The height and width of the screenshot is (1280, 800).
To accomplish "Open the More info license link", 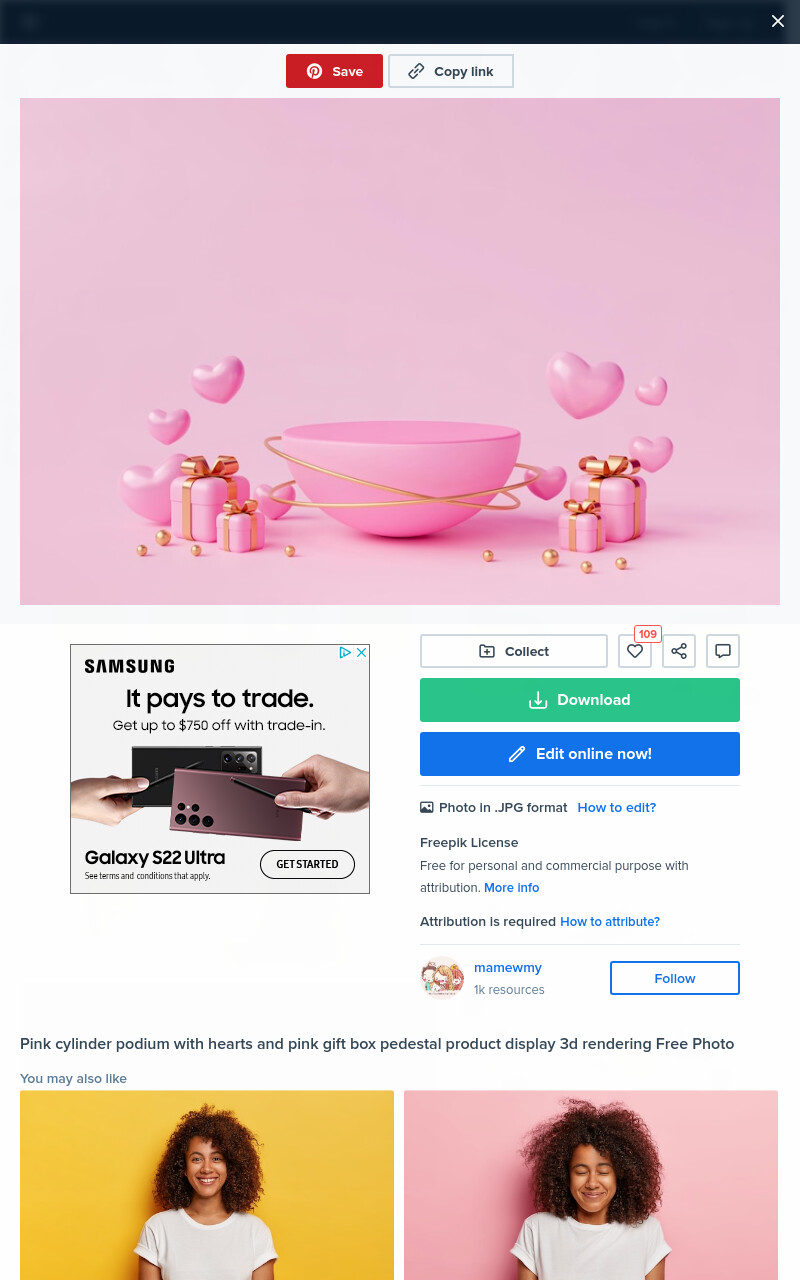I will 512,887.
